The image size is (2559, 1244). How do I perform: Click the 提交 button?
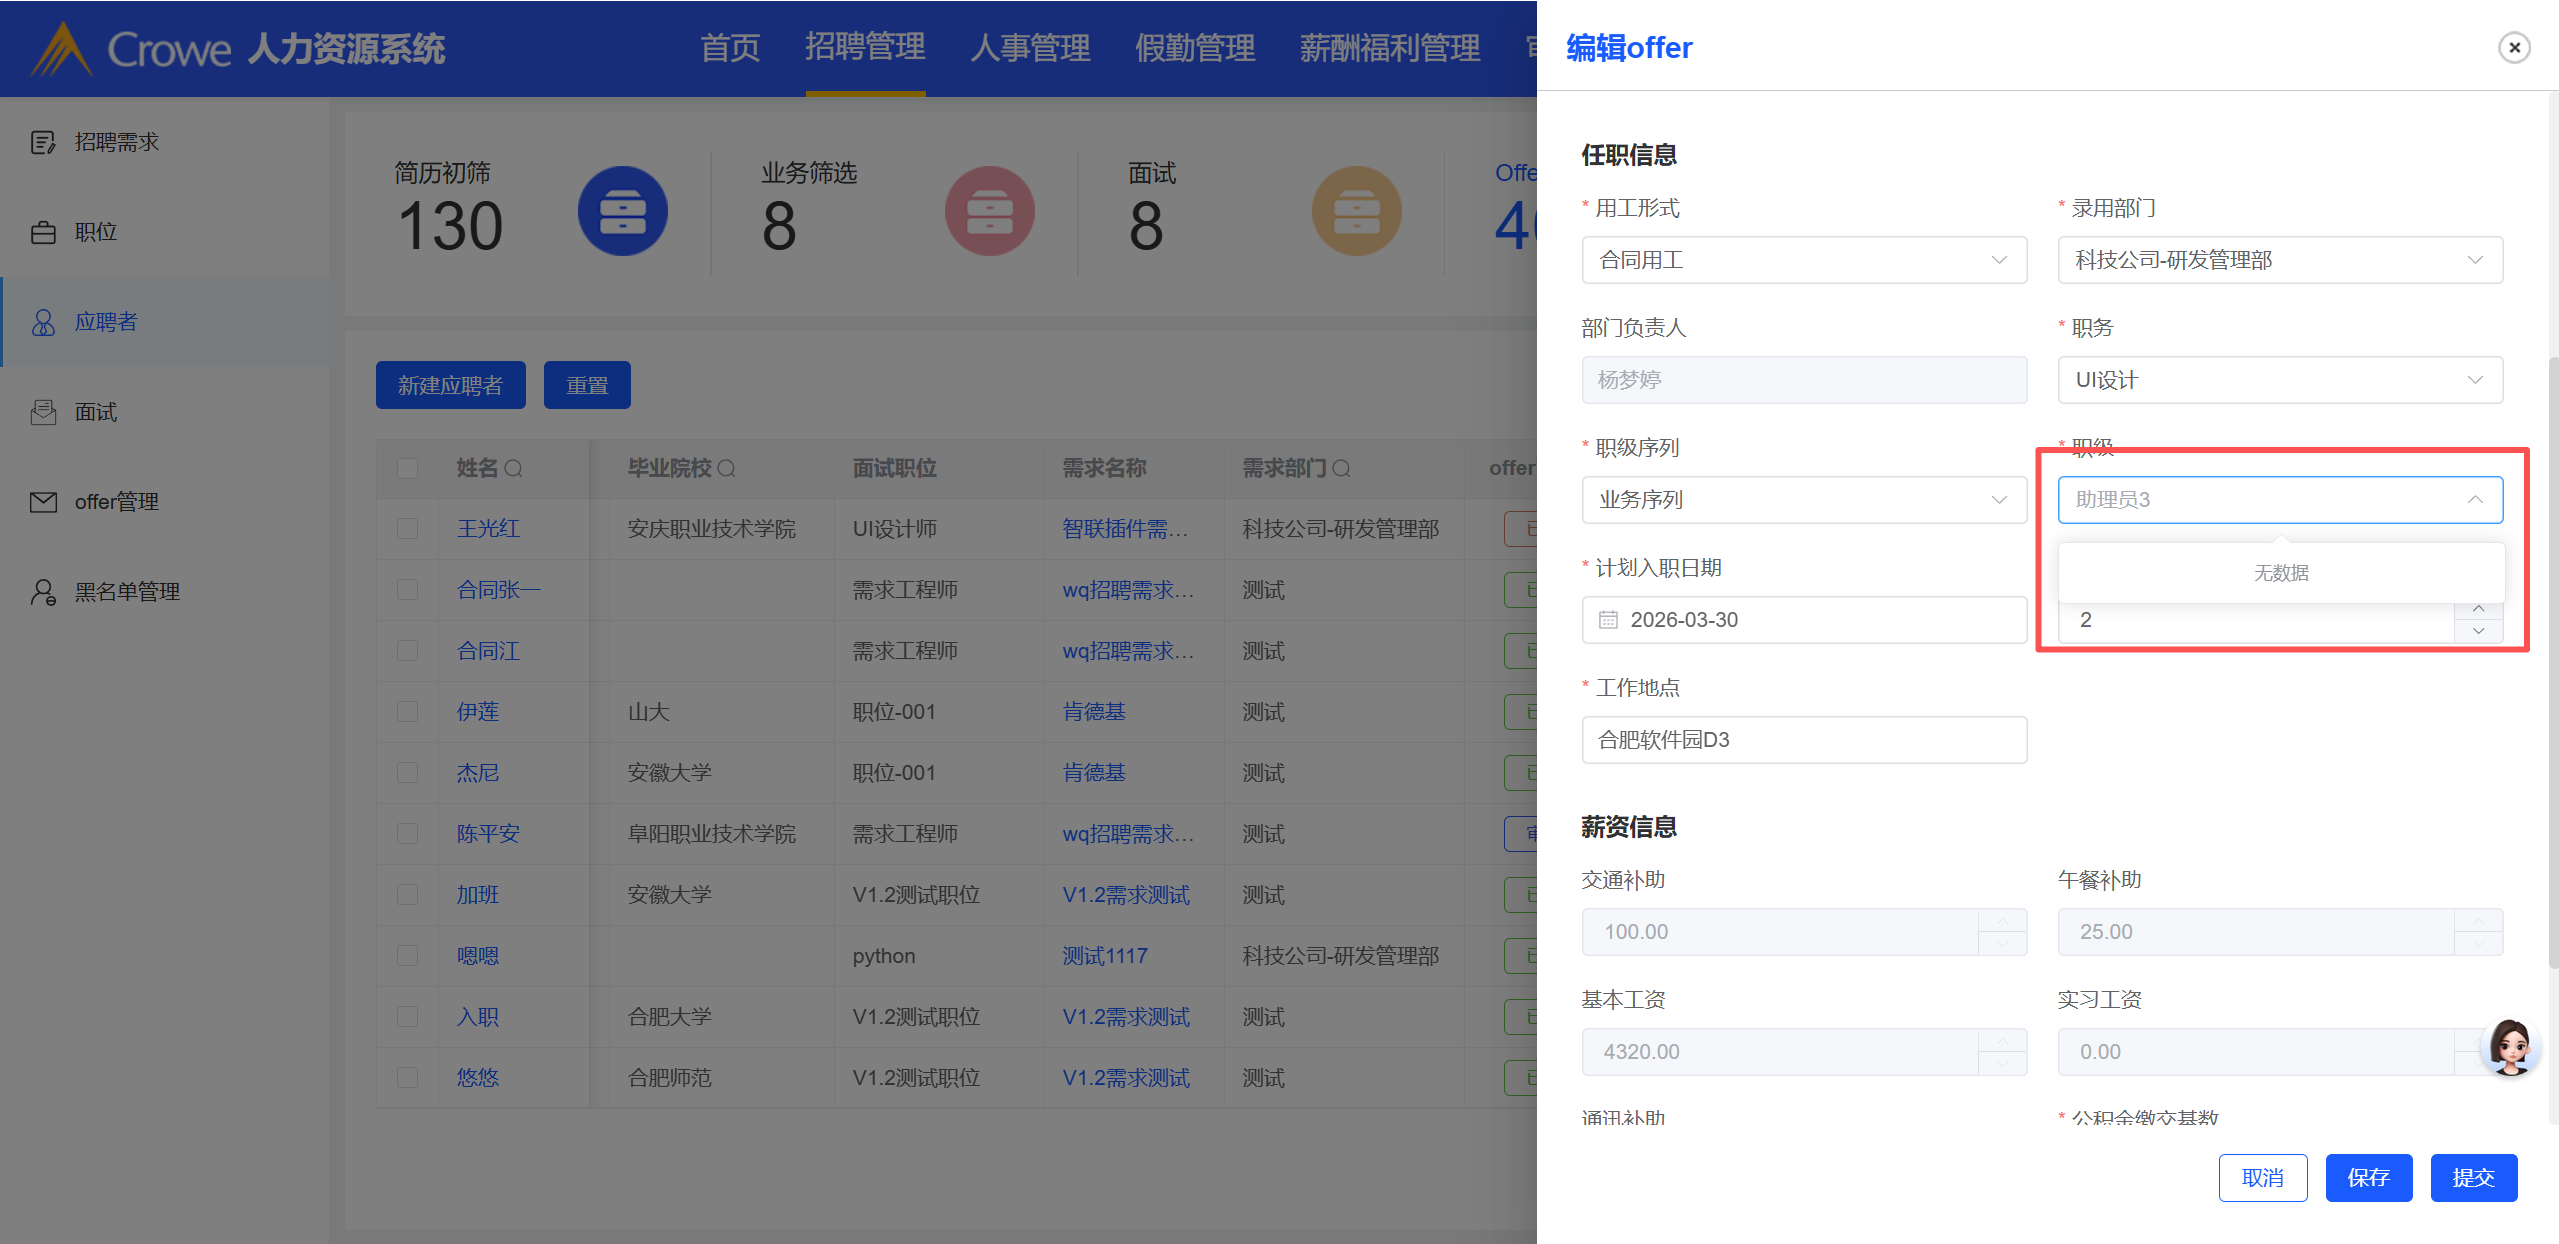pyautogui.click(x=2472, y=1177)
